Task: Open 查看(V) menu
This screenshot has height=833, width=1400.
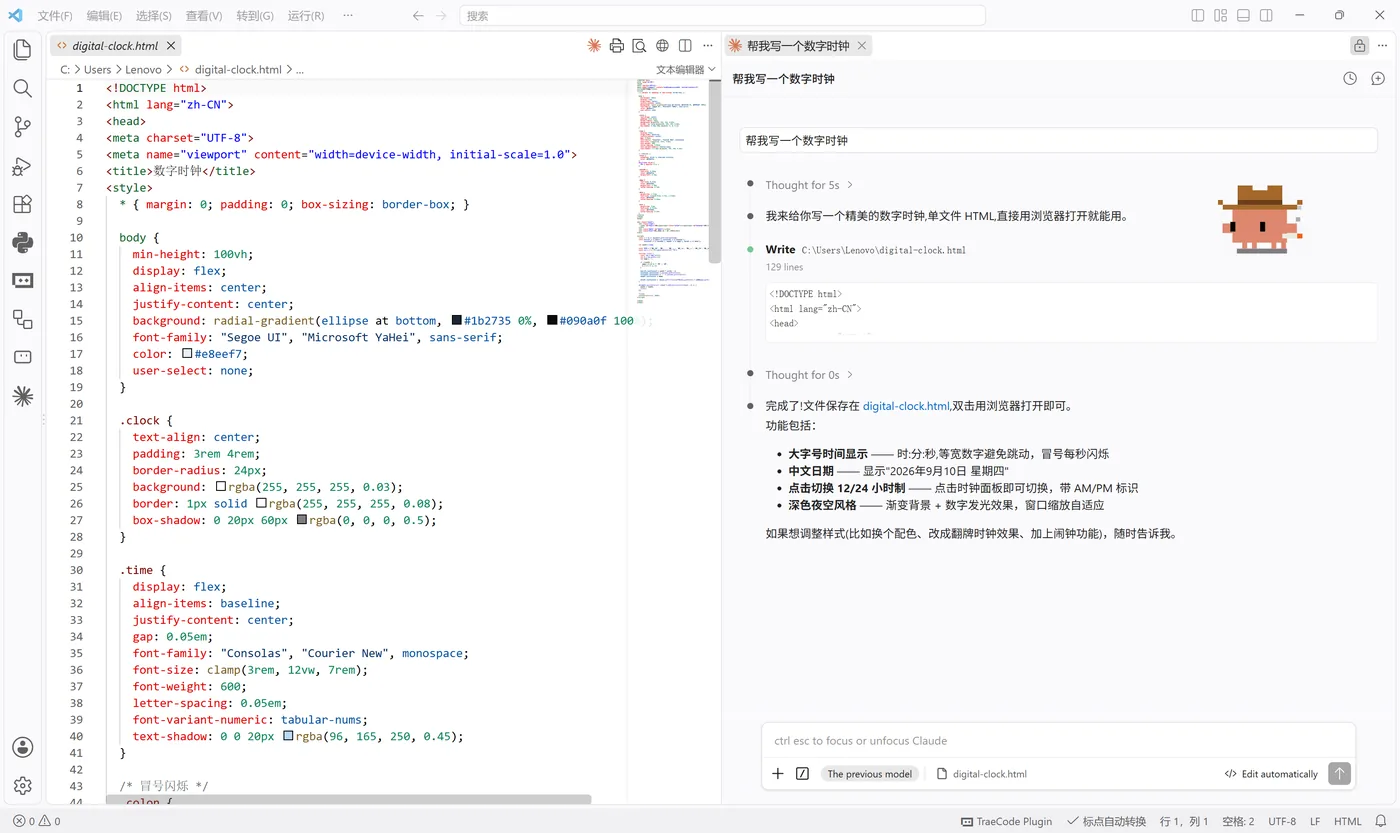Action: point(204,16)
